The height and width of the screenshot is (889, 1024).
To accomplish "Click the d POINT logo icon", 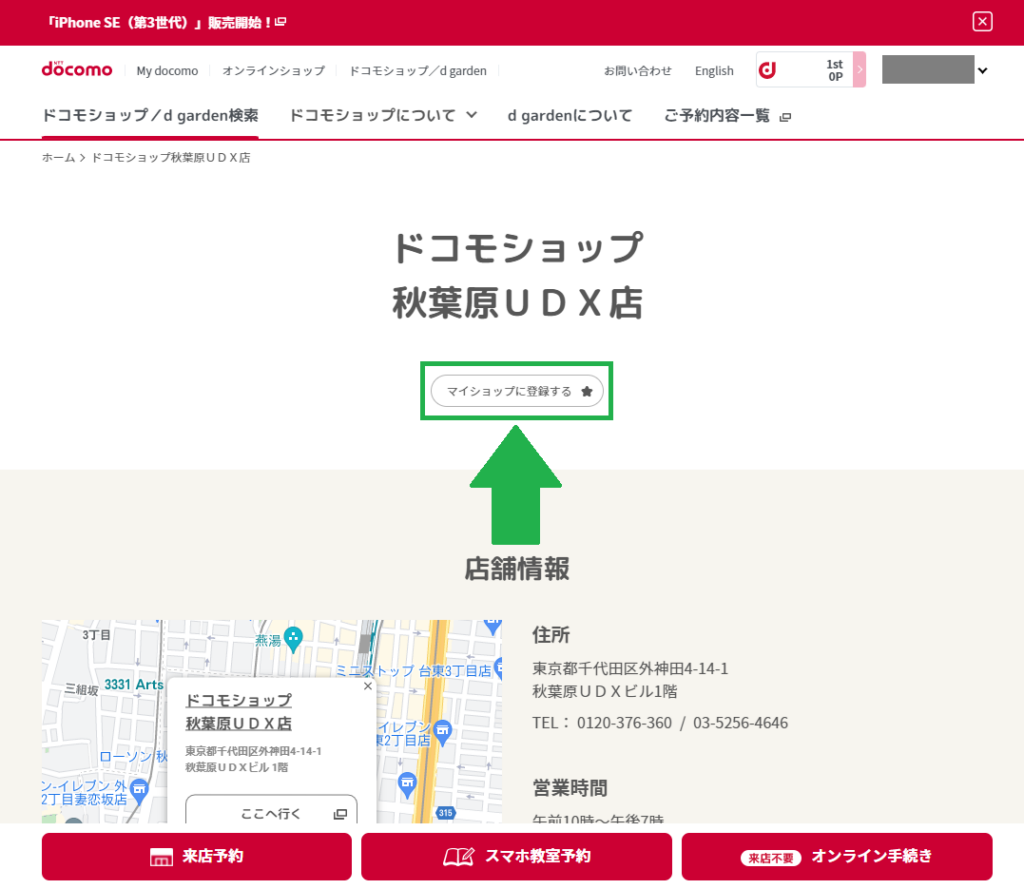I will click(768, 70).
